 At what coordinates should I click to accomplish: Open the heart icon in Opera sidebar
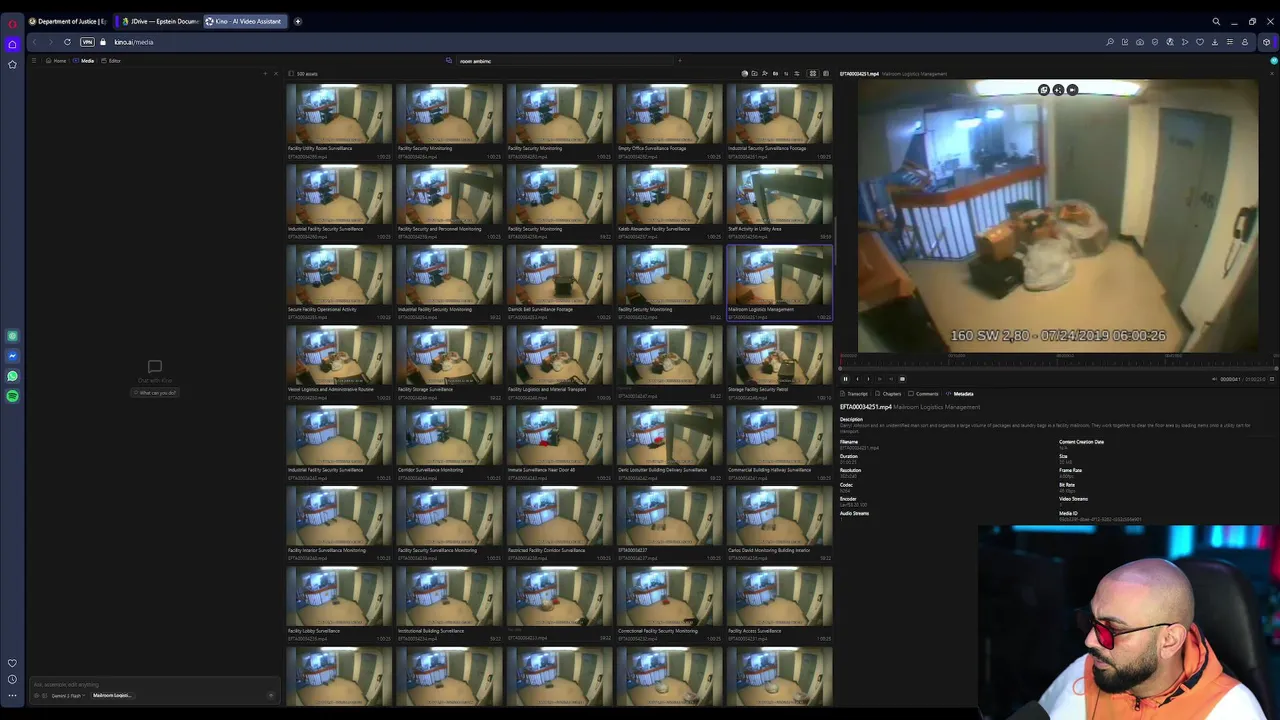pos(12,663)
